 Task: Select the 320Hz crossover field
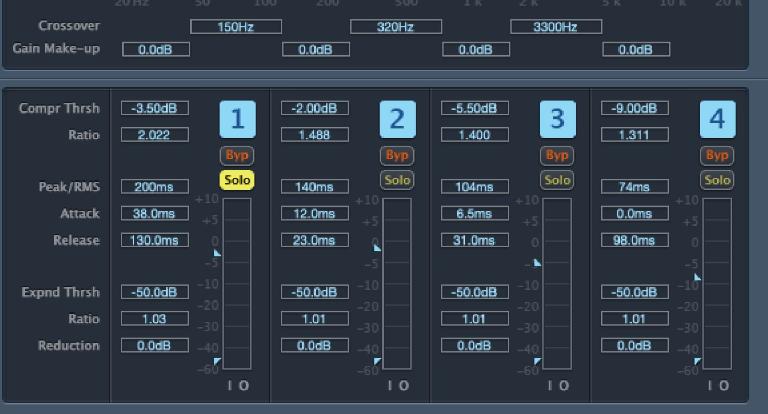coord(396,26)
